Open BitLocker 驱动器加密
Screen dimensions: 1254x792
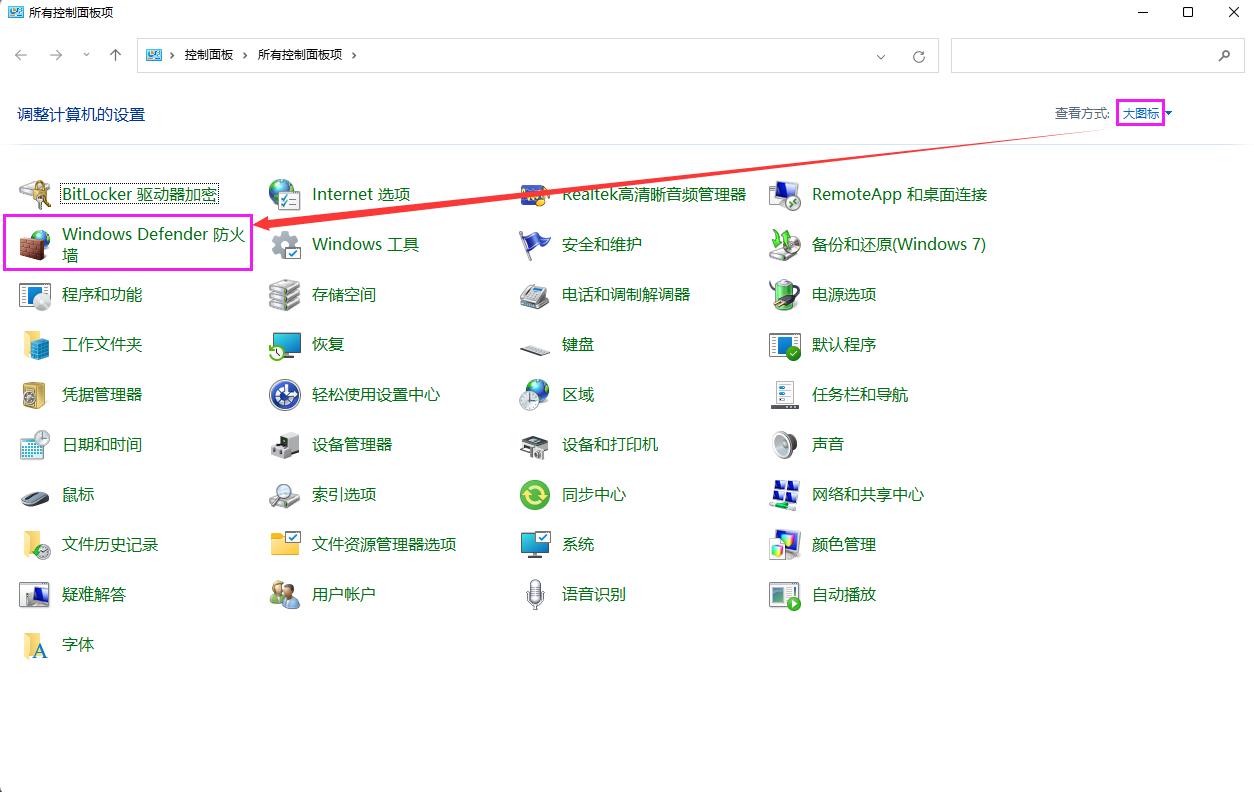click(140, 194)
